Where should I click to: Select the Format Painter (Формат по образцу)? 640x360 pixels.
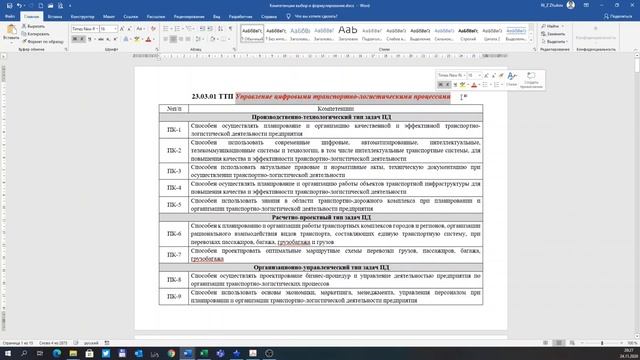(43, 42)
